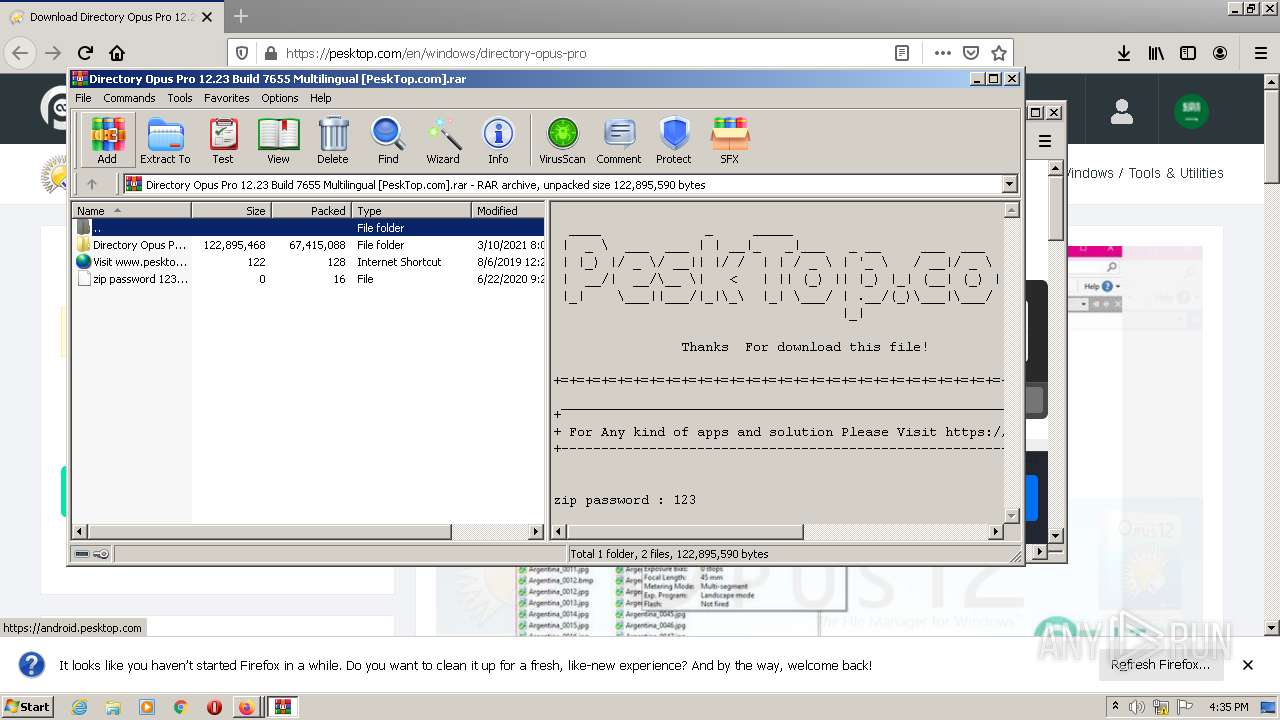Click tracking protection shield icon

(242, 53)
